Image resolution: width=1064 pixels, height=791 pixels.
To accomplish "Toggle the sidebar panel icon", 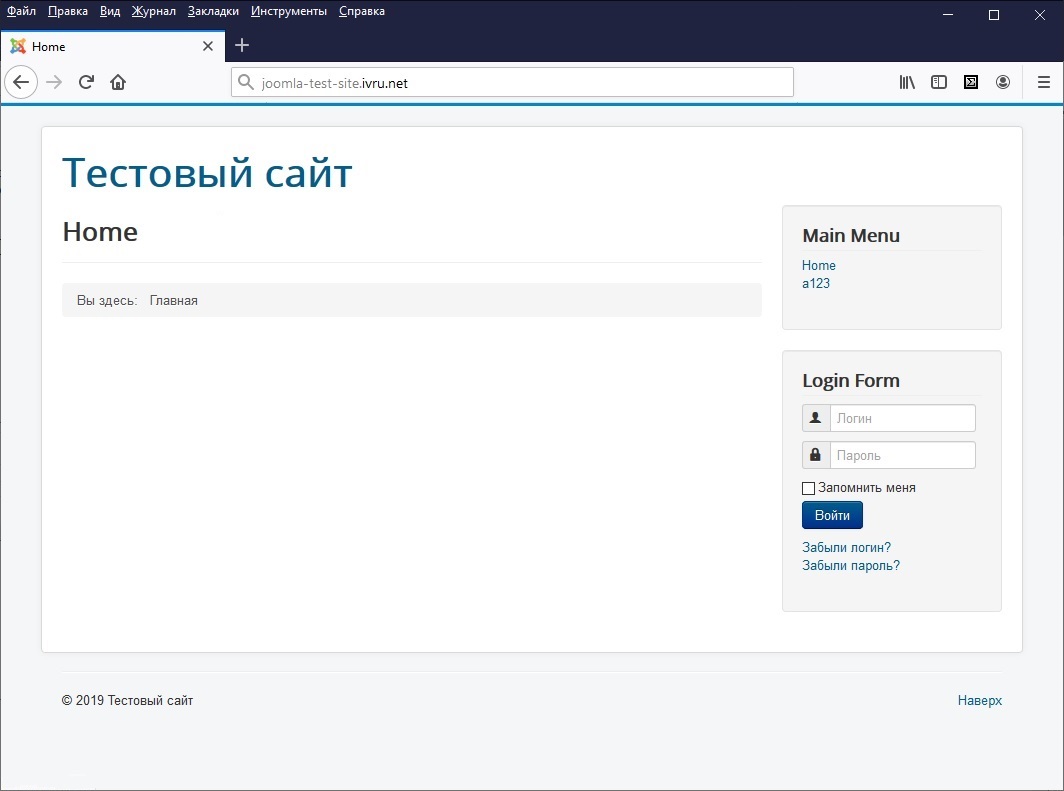I will click(x=938, y=82).
